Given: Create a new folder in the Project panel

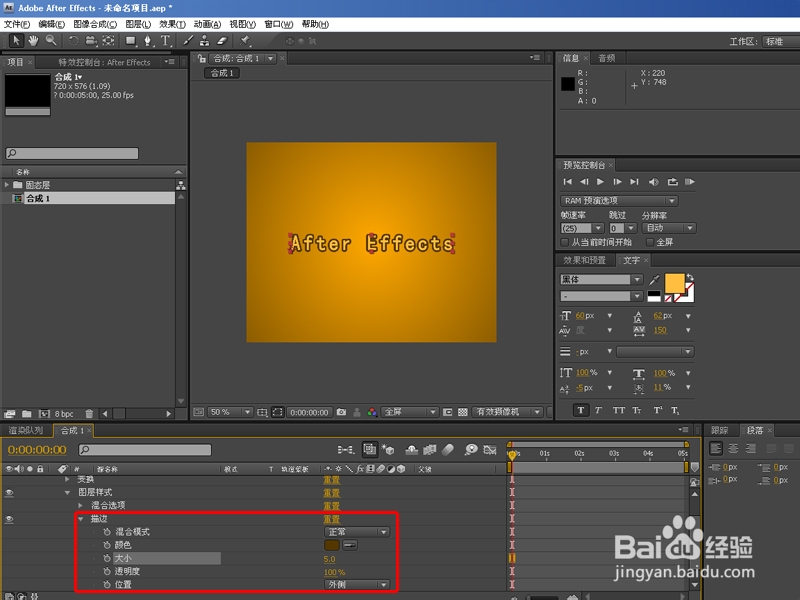Looking at the screenshot, I should pos(27,414).
